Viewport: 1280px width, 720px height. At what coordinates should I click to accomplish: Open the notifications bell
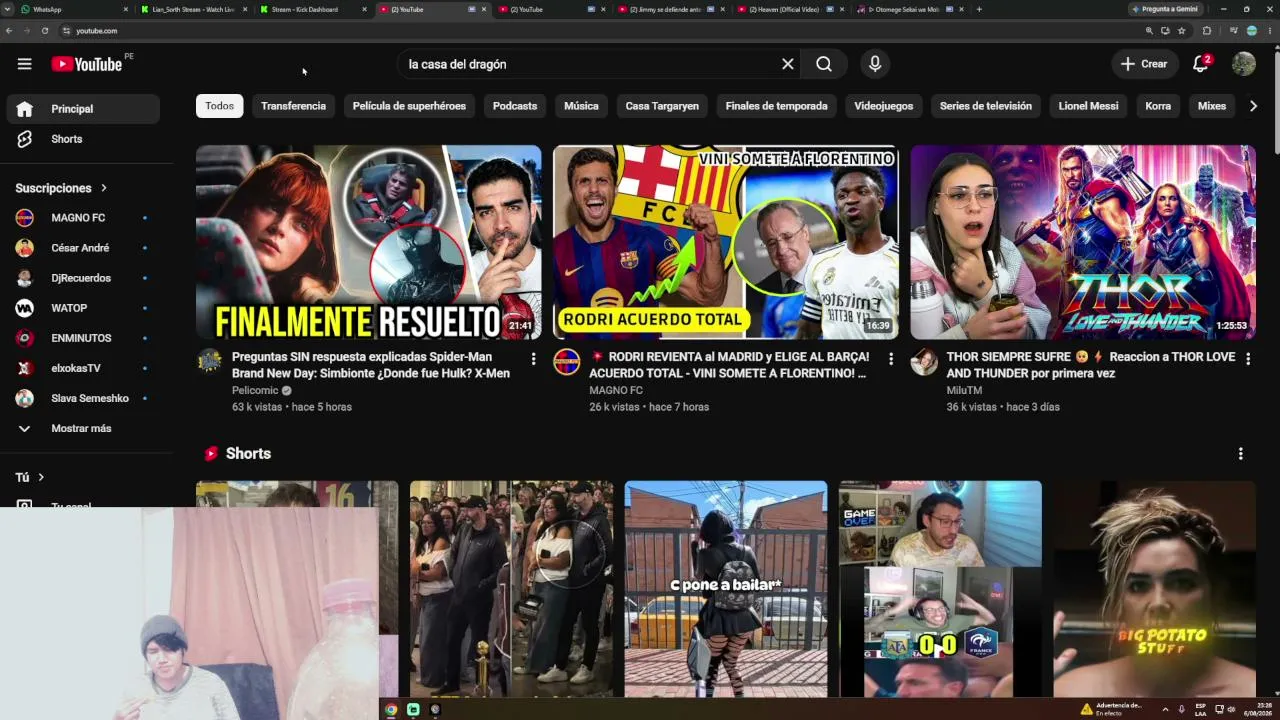1201,64
